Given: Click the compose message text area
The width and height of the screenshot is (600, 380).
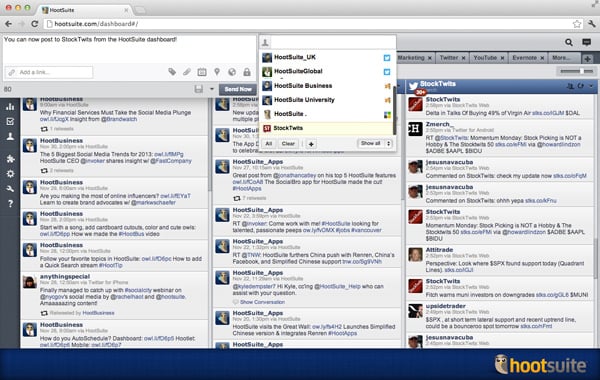Looking at the screenshot, I should tap(130, 49).
